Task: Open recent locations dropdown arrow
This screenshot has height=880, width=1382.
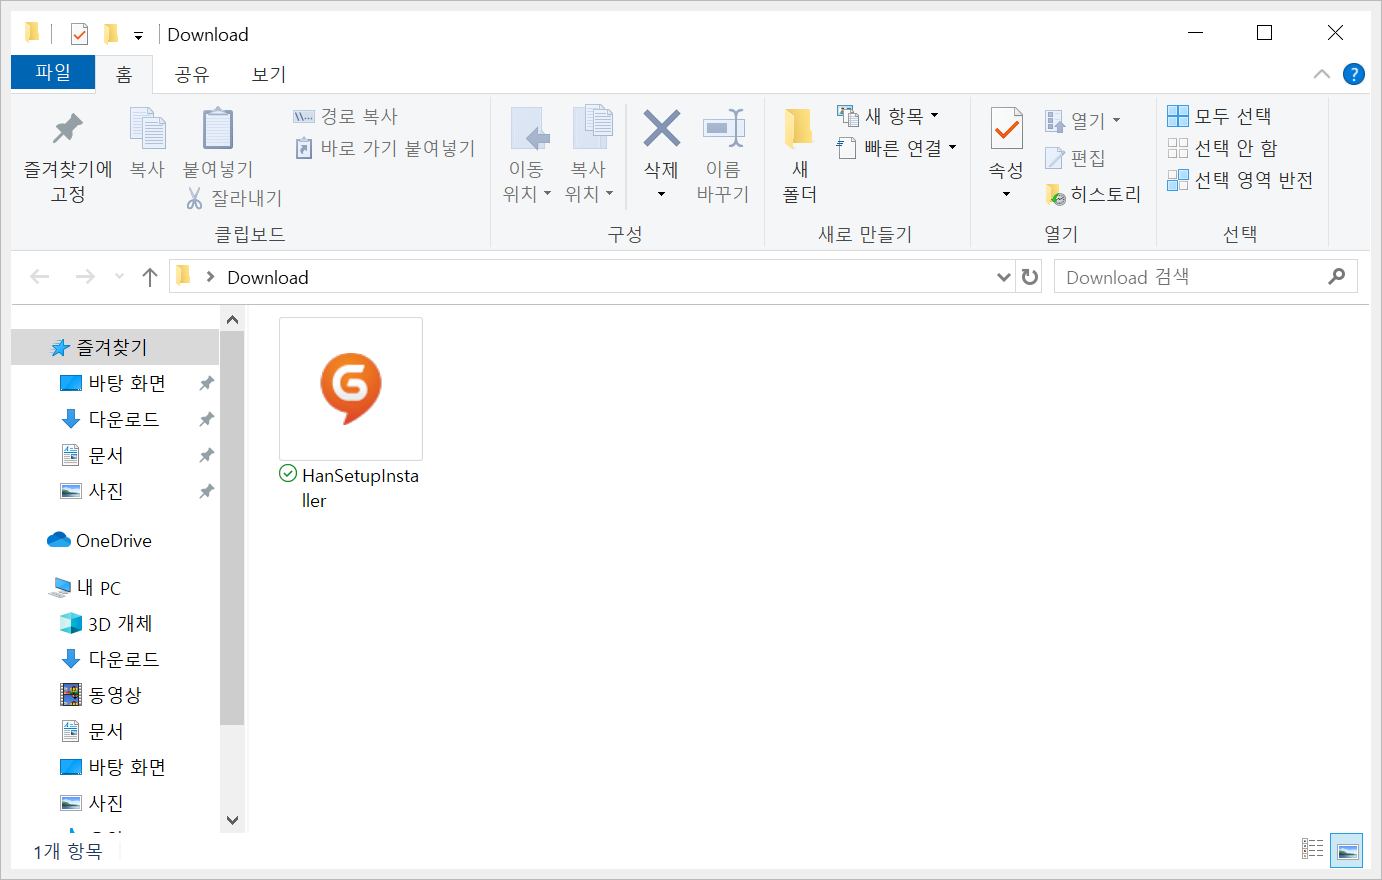Action: (120, 277)
